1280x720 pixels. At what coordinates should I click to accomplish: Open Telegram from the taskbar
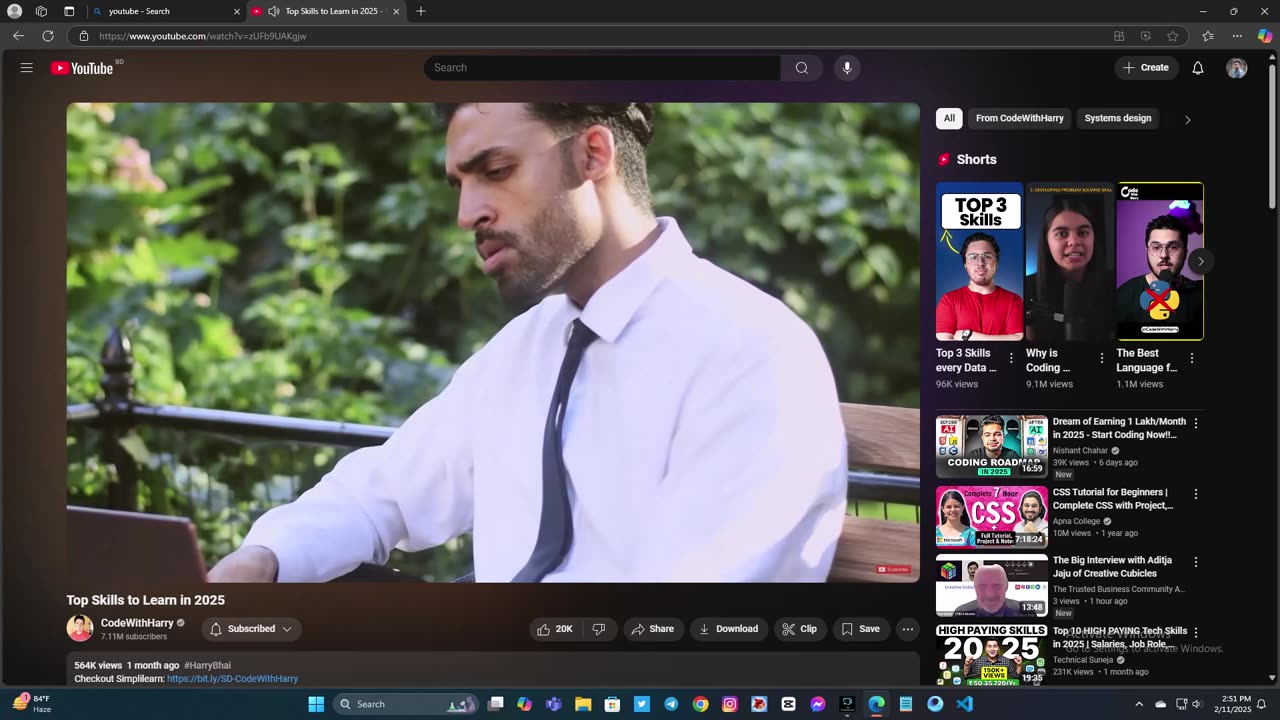point(671,704)
